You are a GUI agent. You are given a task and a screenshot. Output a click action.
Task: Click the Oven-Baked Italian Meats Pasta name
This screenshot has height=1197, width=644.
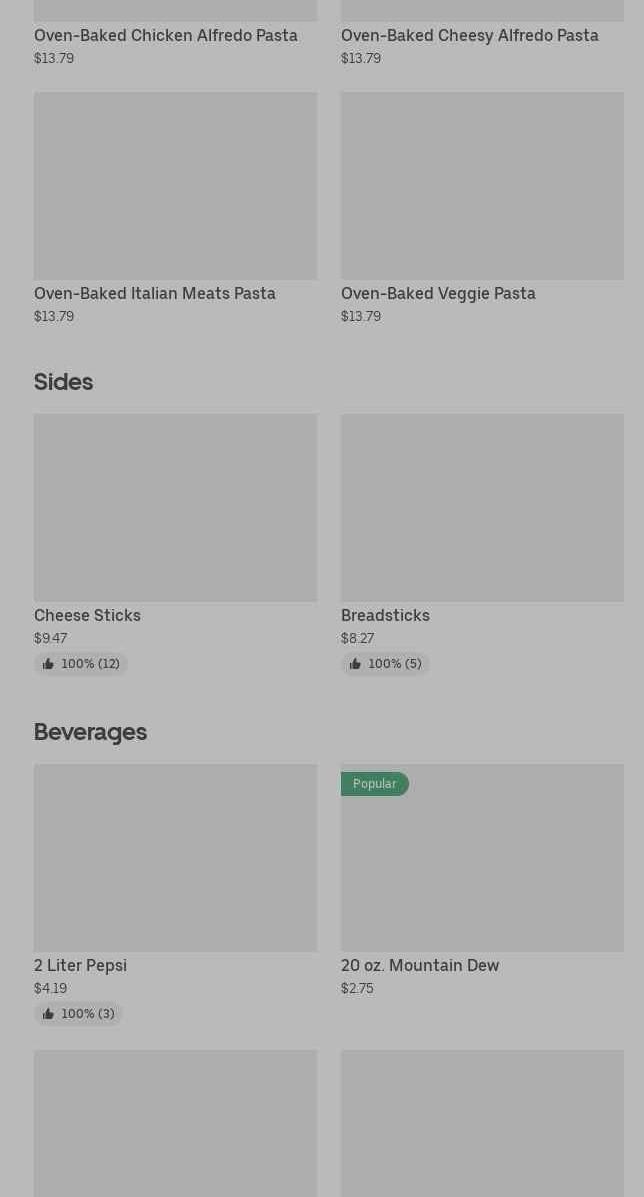tap(155, 293)
